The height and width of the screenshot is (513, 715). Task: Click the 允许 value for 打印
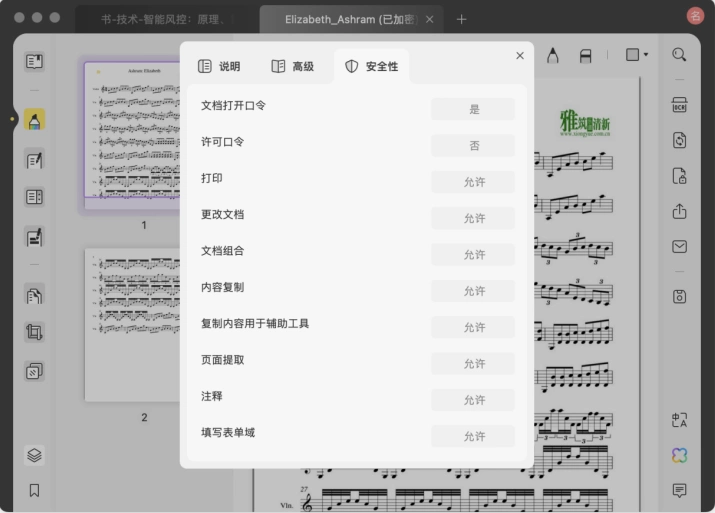[473, 182]
